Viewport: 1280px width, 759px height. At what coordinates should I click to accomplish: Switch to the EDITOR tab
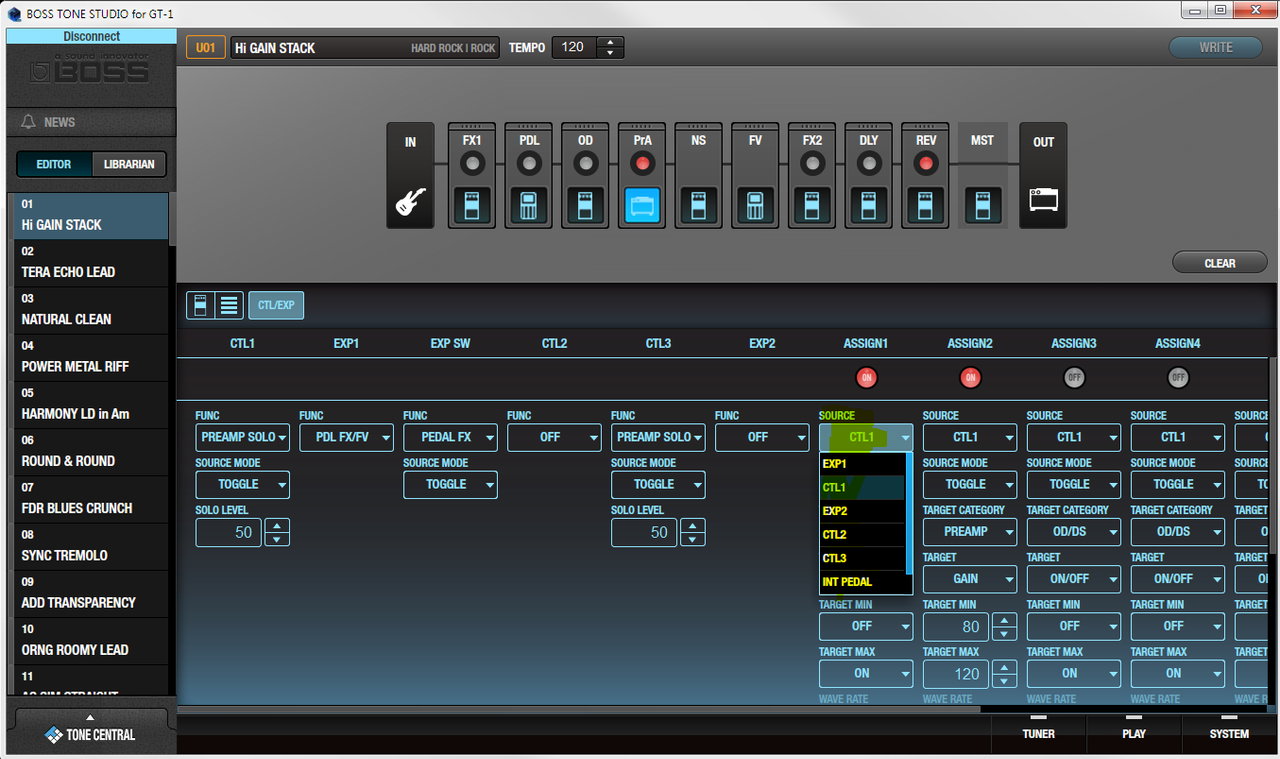[54, 164]
